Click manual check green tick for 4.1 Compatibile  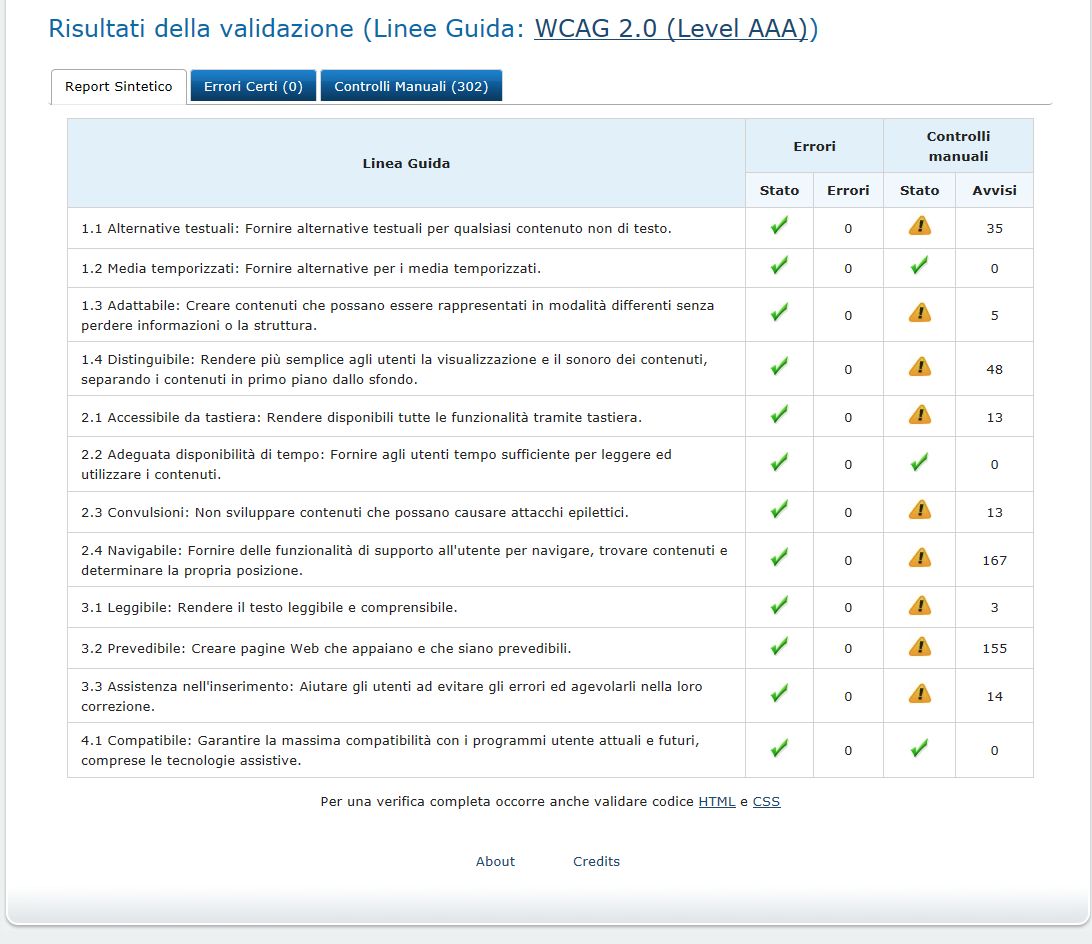919,749
